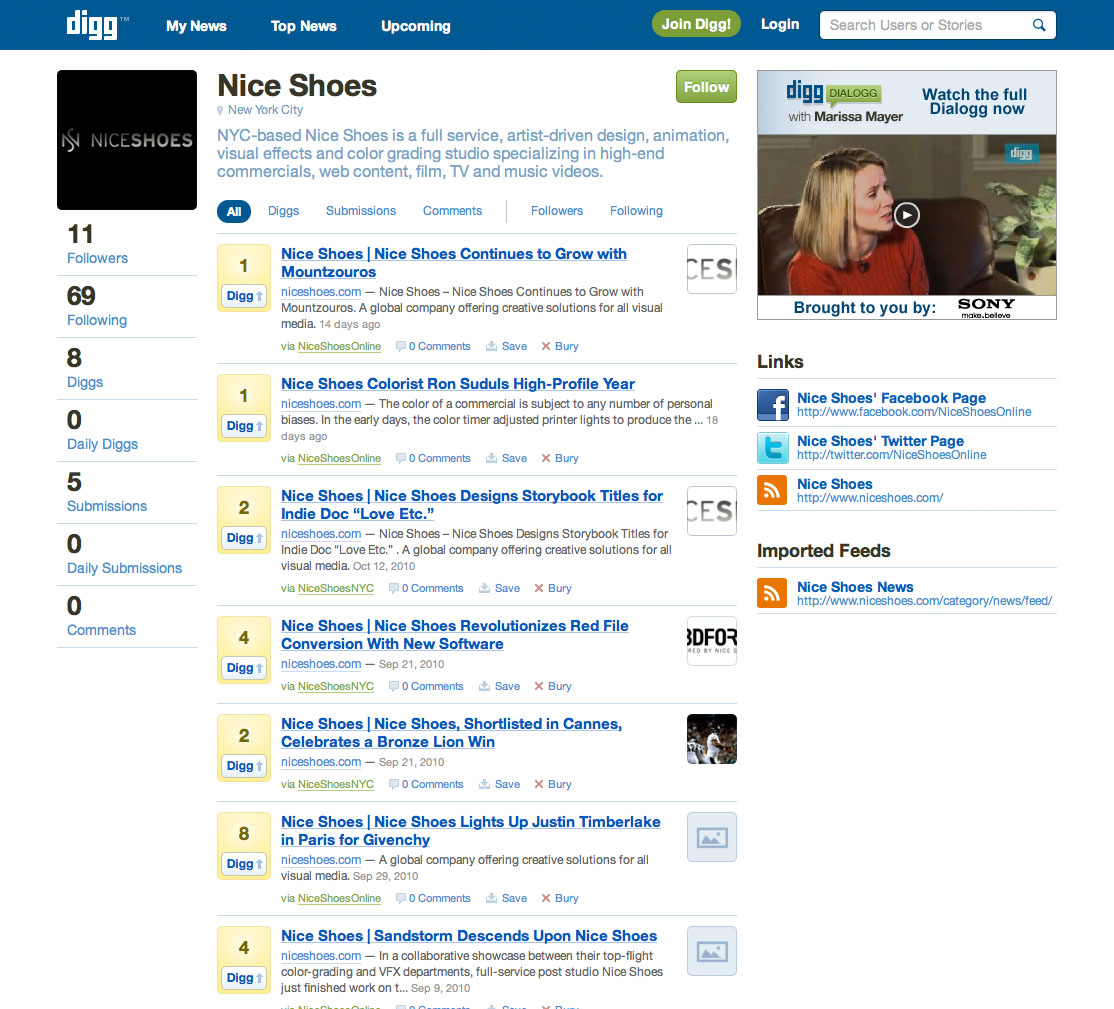
Task: Click the Join Digg! button
Action: 696,24
